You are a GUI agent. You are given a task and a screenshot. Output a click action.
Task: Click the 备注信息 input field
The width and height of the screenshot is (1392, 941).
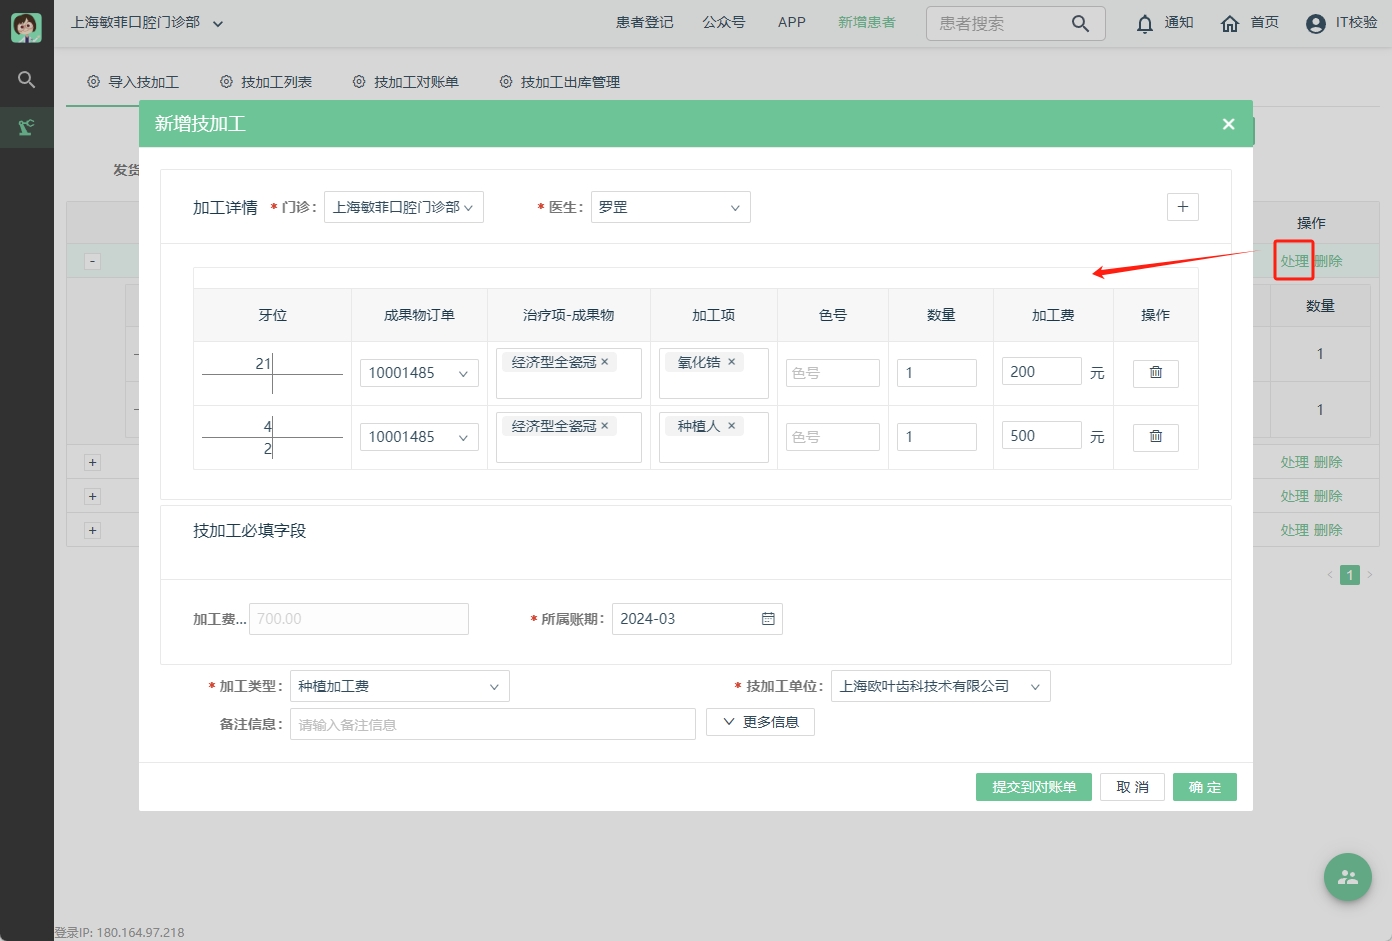click(492, 724)
